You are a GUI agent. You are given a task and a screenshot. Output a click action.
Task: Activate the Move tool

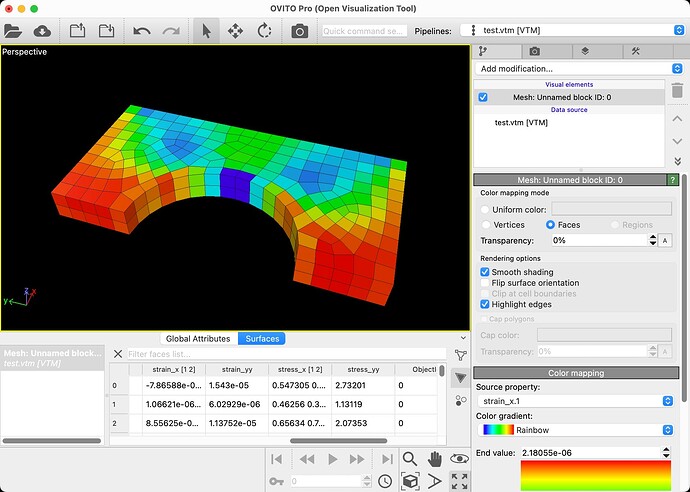click(x=235, y=31)
